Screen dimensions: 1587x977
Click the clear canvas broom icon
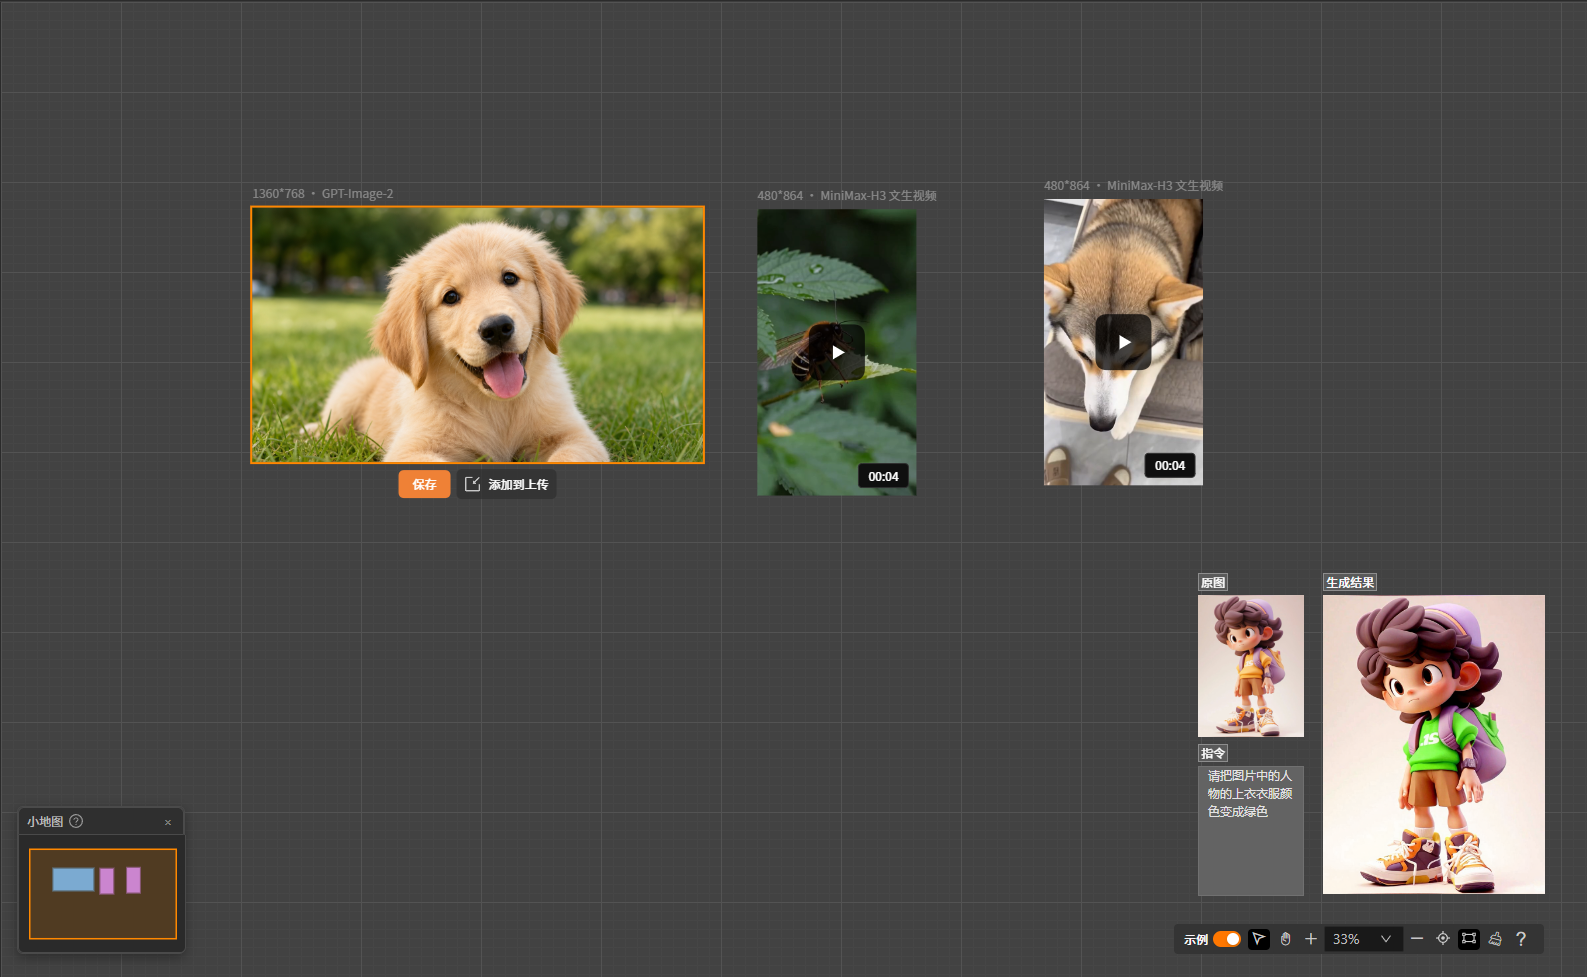tap(1495, 939)
